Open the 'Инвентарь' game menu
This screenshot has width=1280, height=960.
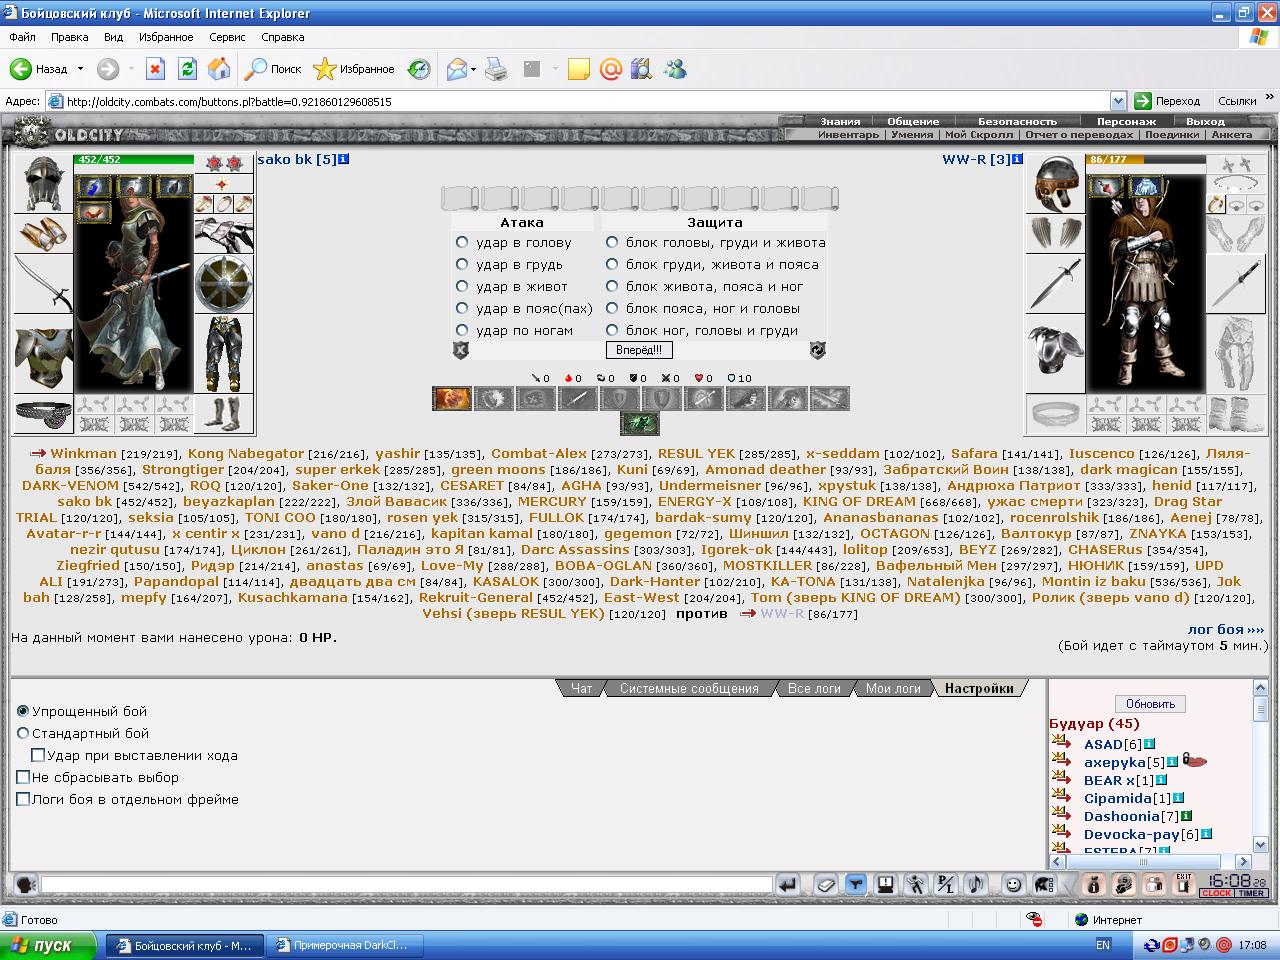pyautogui.click(x=848, y=134)
